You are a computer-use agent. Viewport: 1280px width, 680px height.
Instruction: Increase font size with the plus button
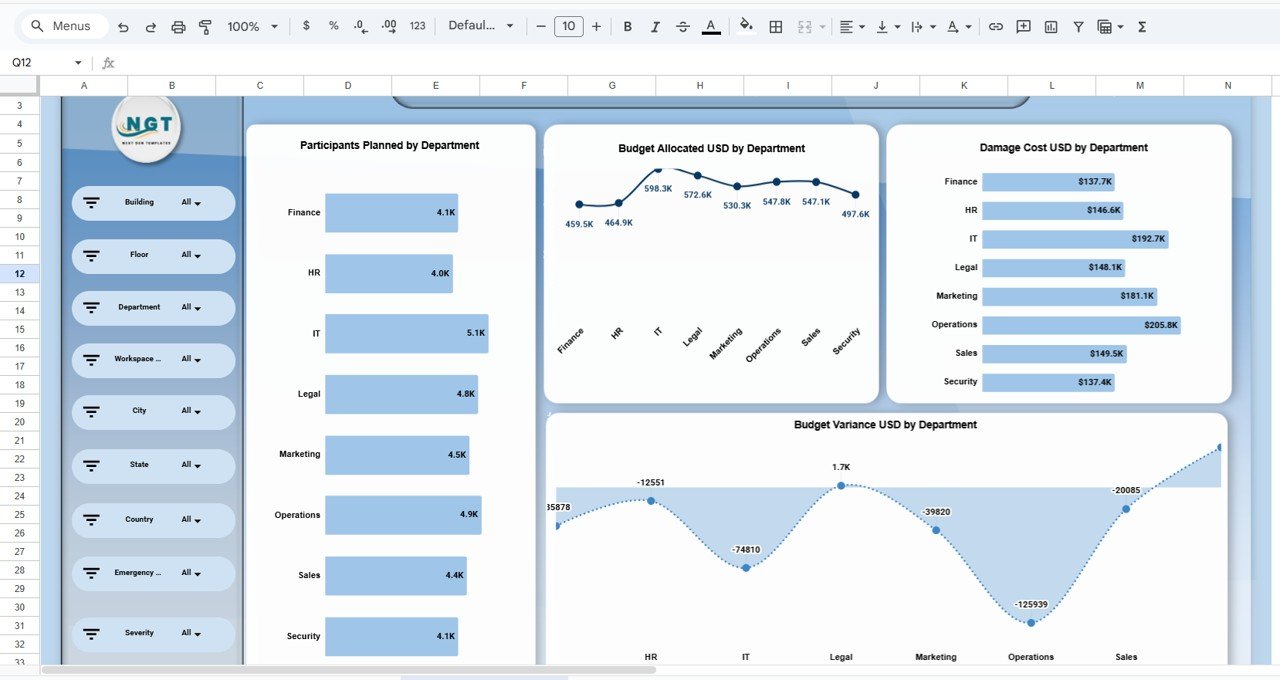tap(596, 26)
